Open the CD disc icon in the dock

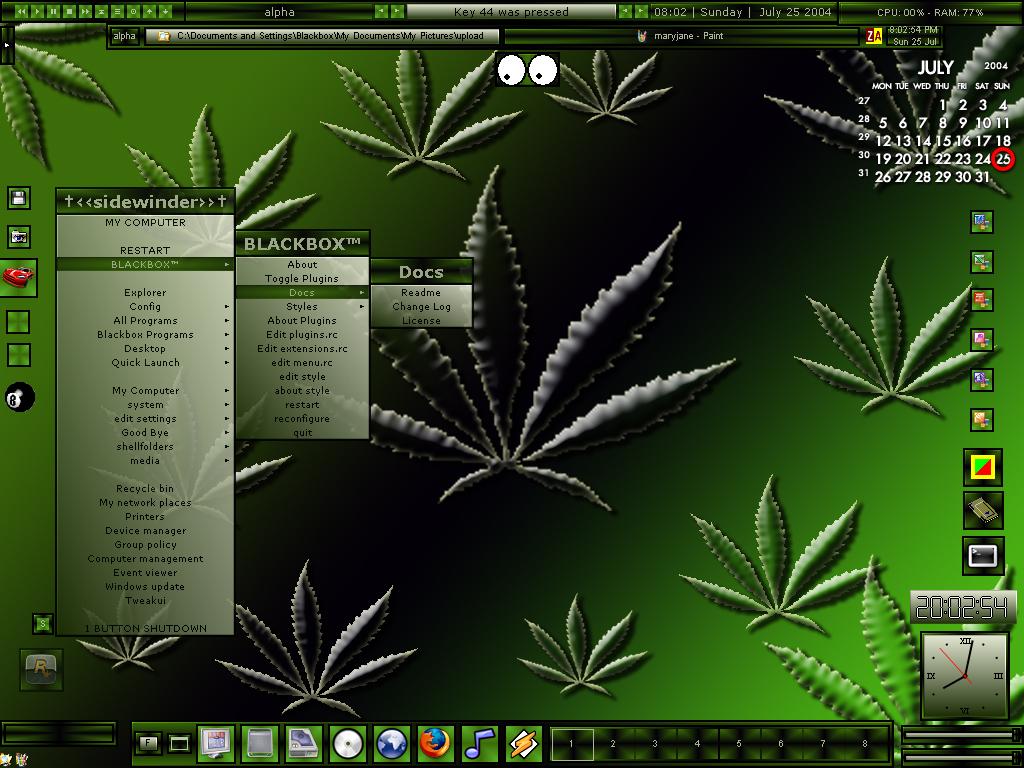tap(347, 743)
